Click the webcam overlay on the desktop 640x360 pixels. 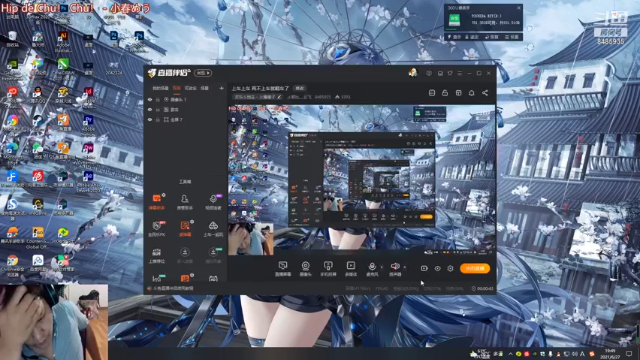coord(54,322)
